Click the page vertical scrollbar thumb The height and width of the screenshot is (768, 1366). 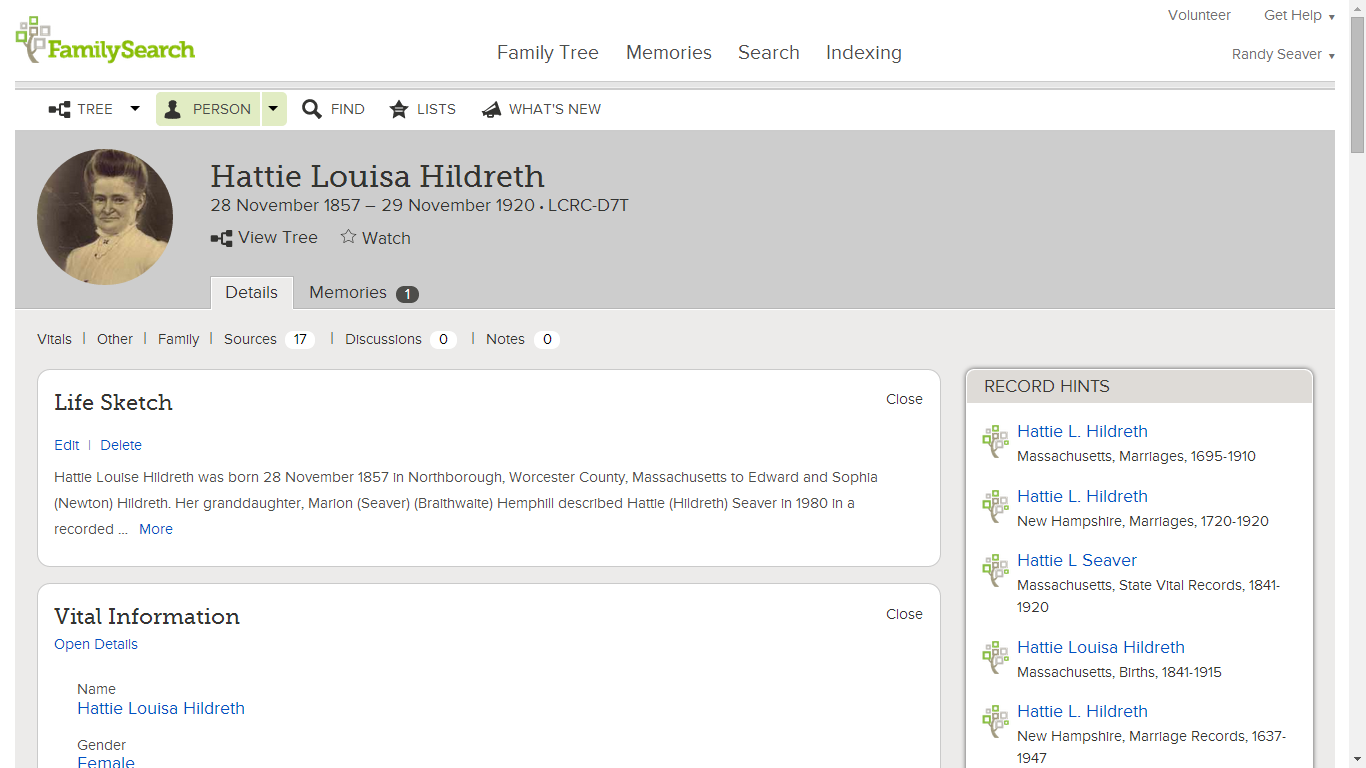point(1357,85)
